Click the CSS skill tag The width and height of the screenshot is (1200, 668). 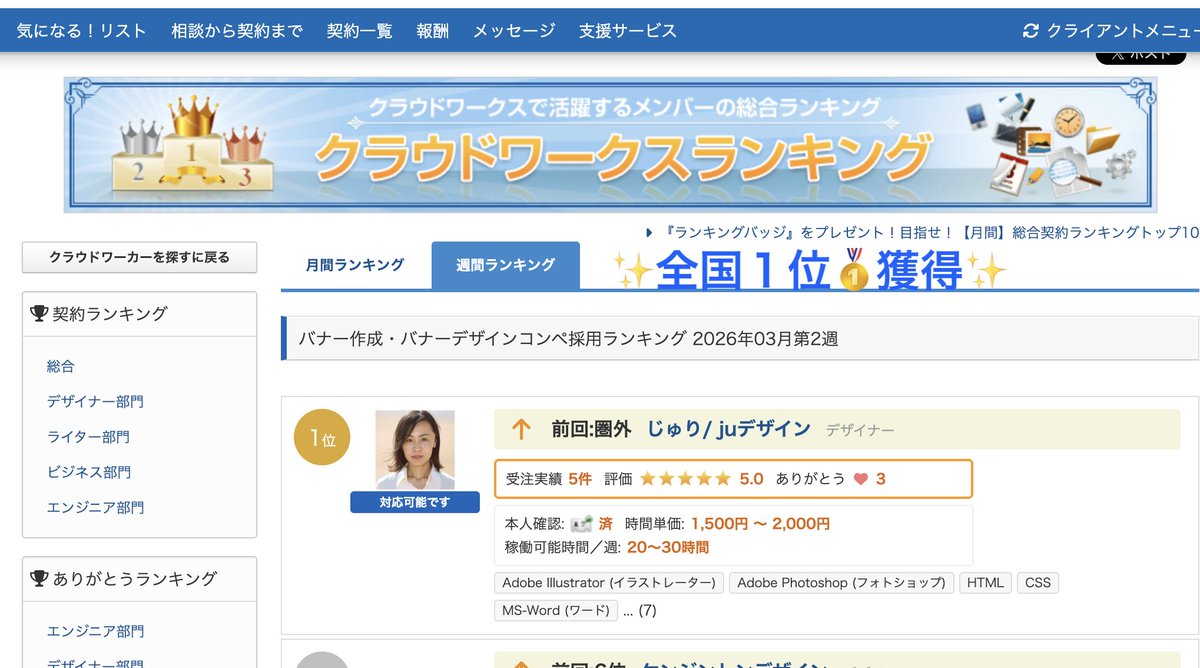pos(1038,583)
